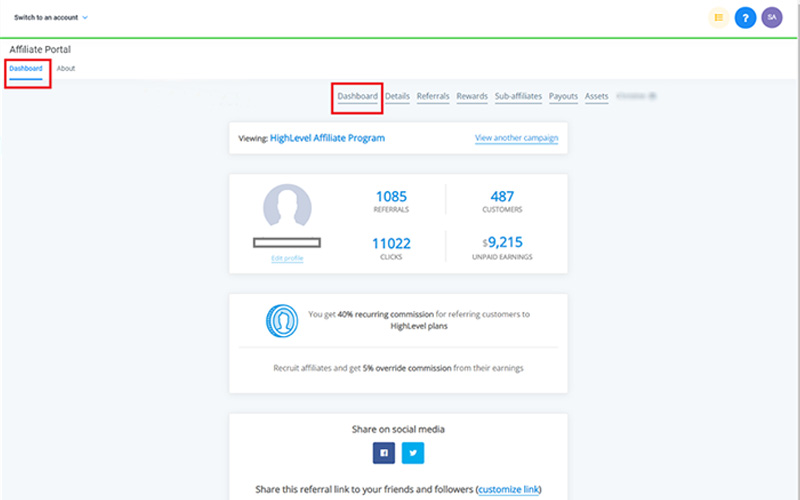Click the 5% override commission text

click(x=407, y=368)
